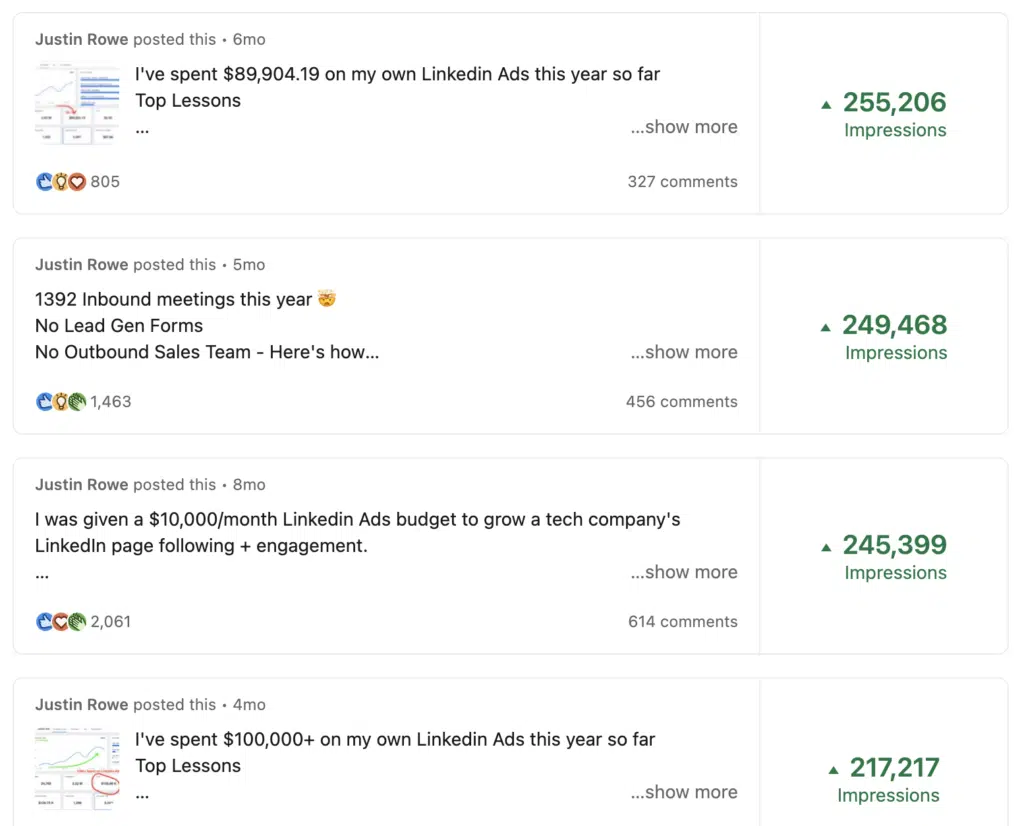View the 255,206 Impressions analytics
1024x826 pixels.
pyautogui.click(x=894, y=114)
